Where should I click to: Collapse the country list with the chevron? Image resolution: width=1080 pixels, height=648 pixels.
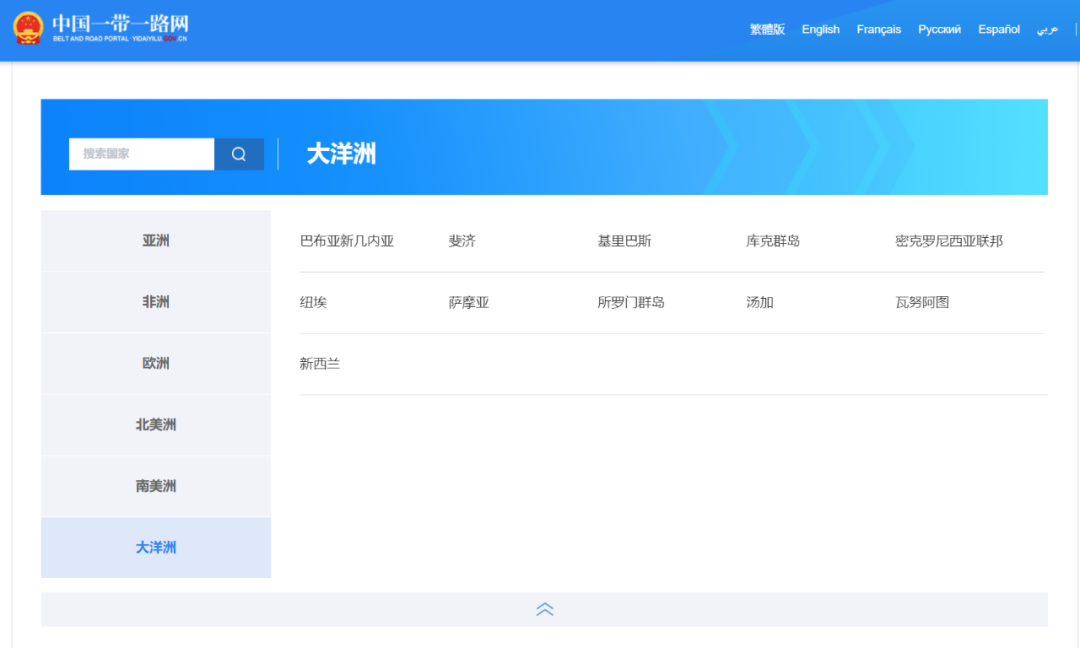[x=544, y=609]
